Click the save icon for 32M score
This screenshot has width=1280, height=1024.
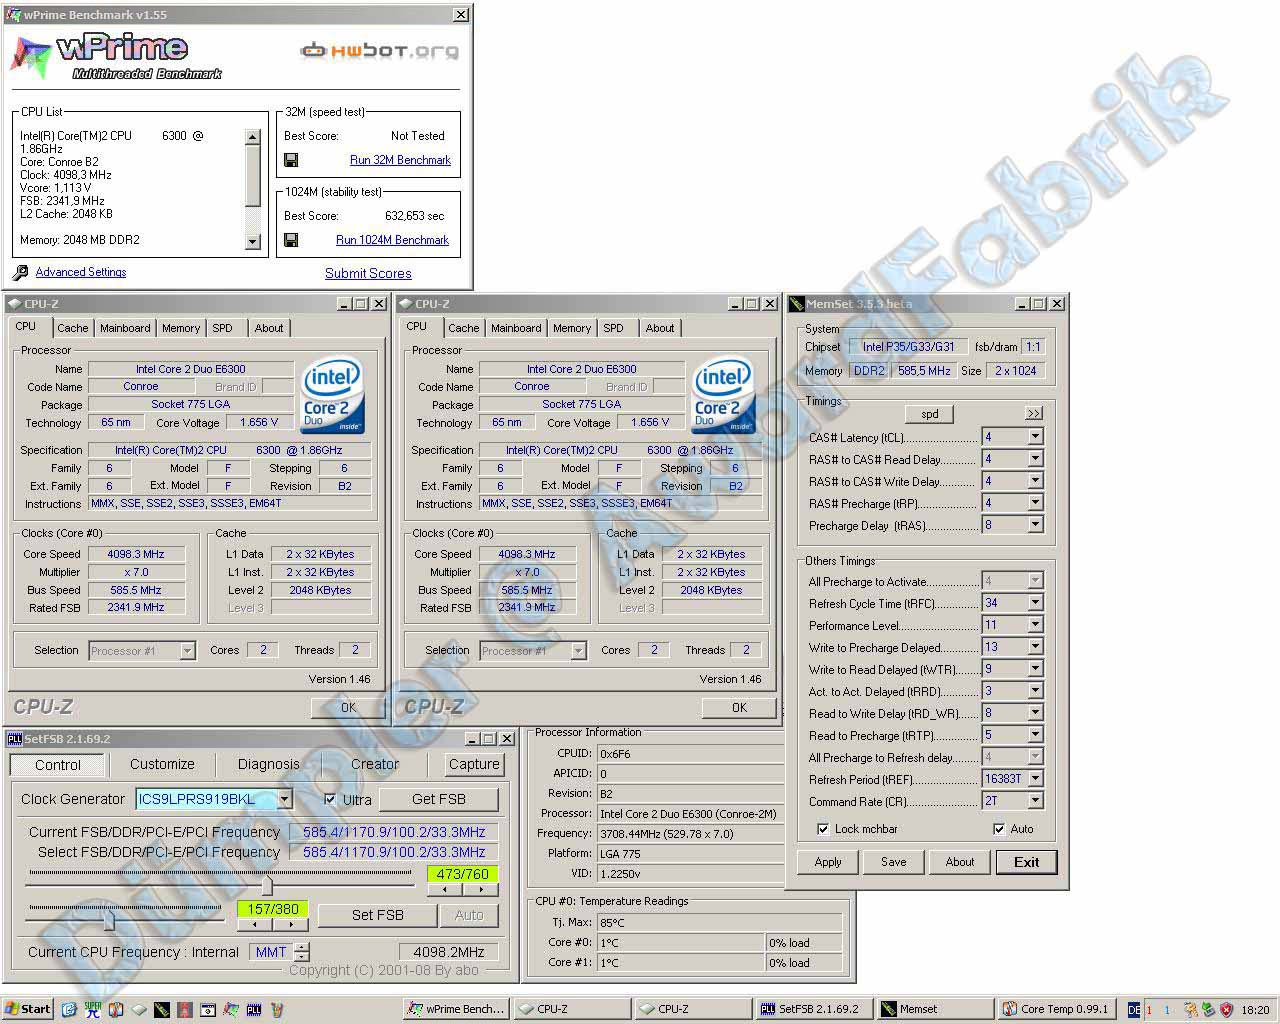[x=291, y=160]
